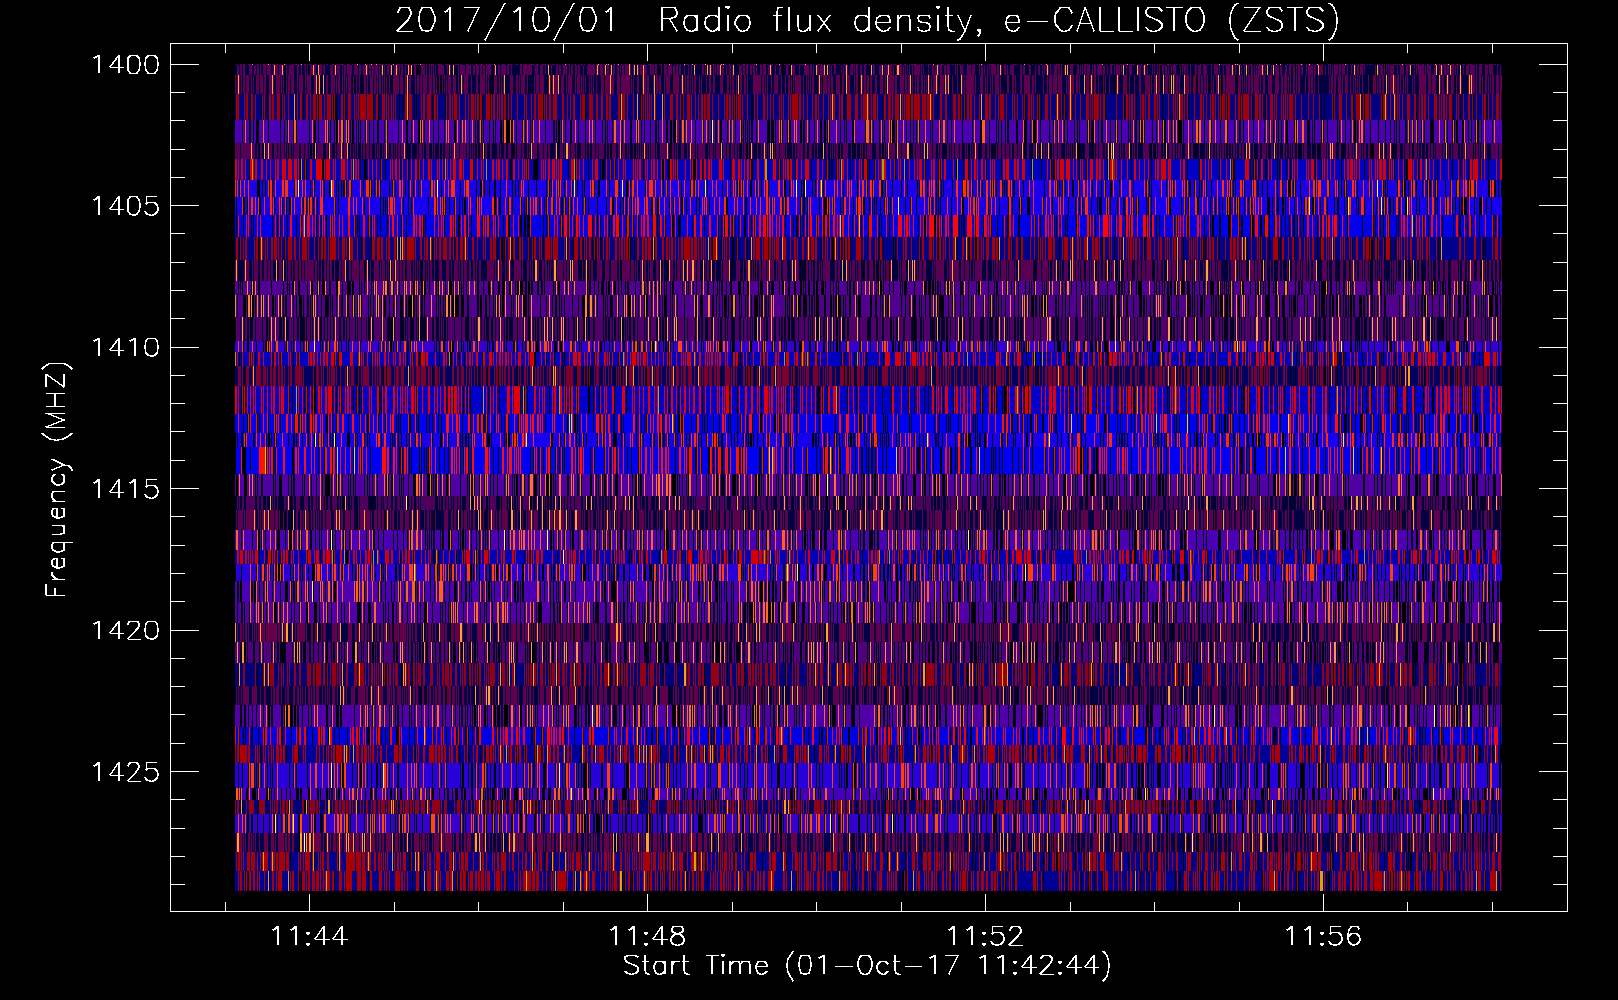Select the 1410 frequency axis label
The image size is (1618, 1000).
point(125,348)
